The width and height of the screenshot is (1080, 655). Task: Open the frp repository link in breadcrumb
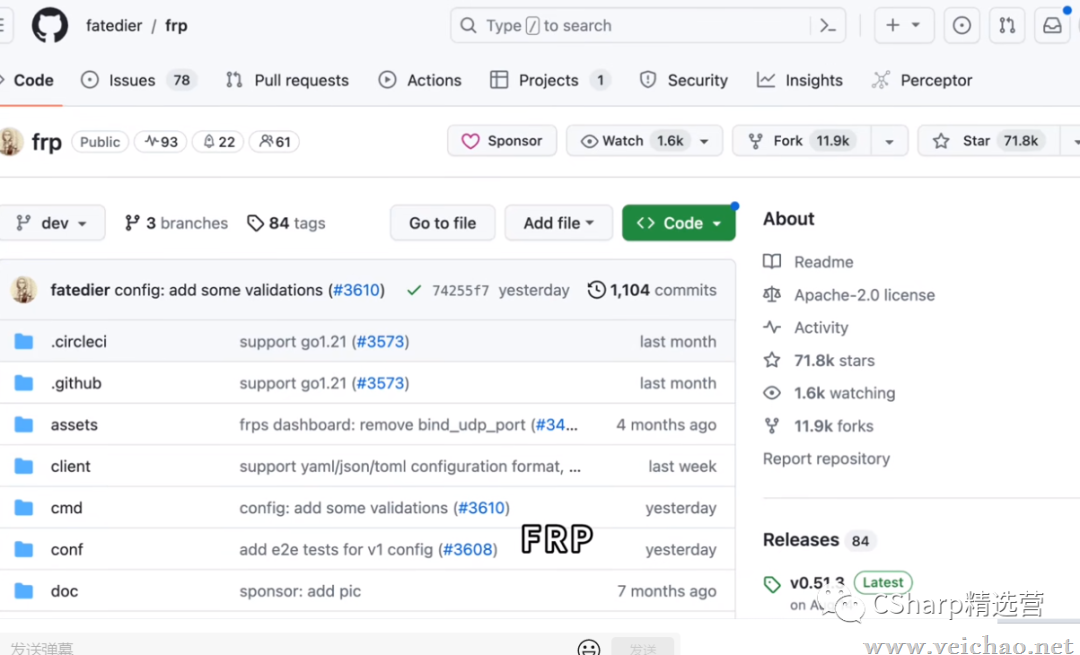click(x=176, y=25)
